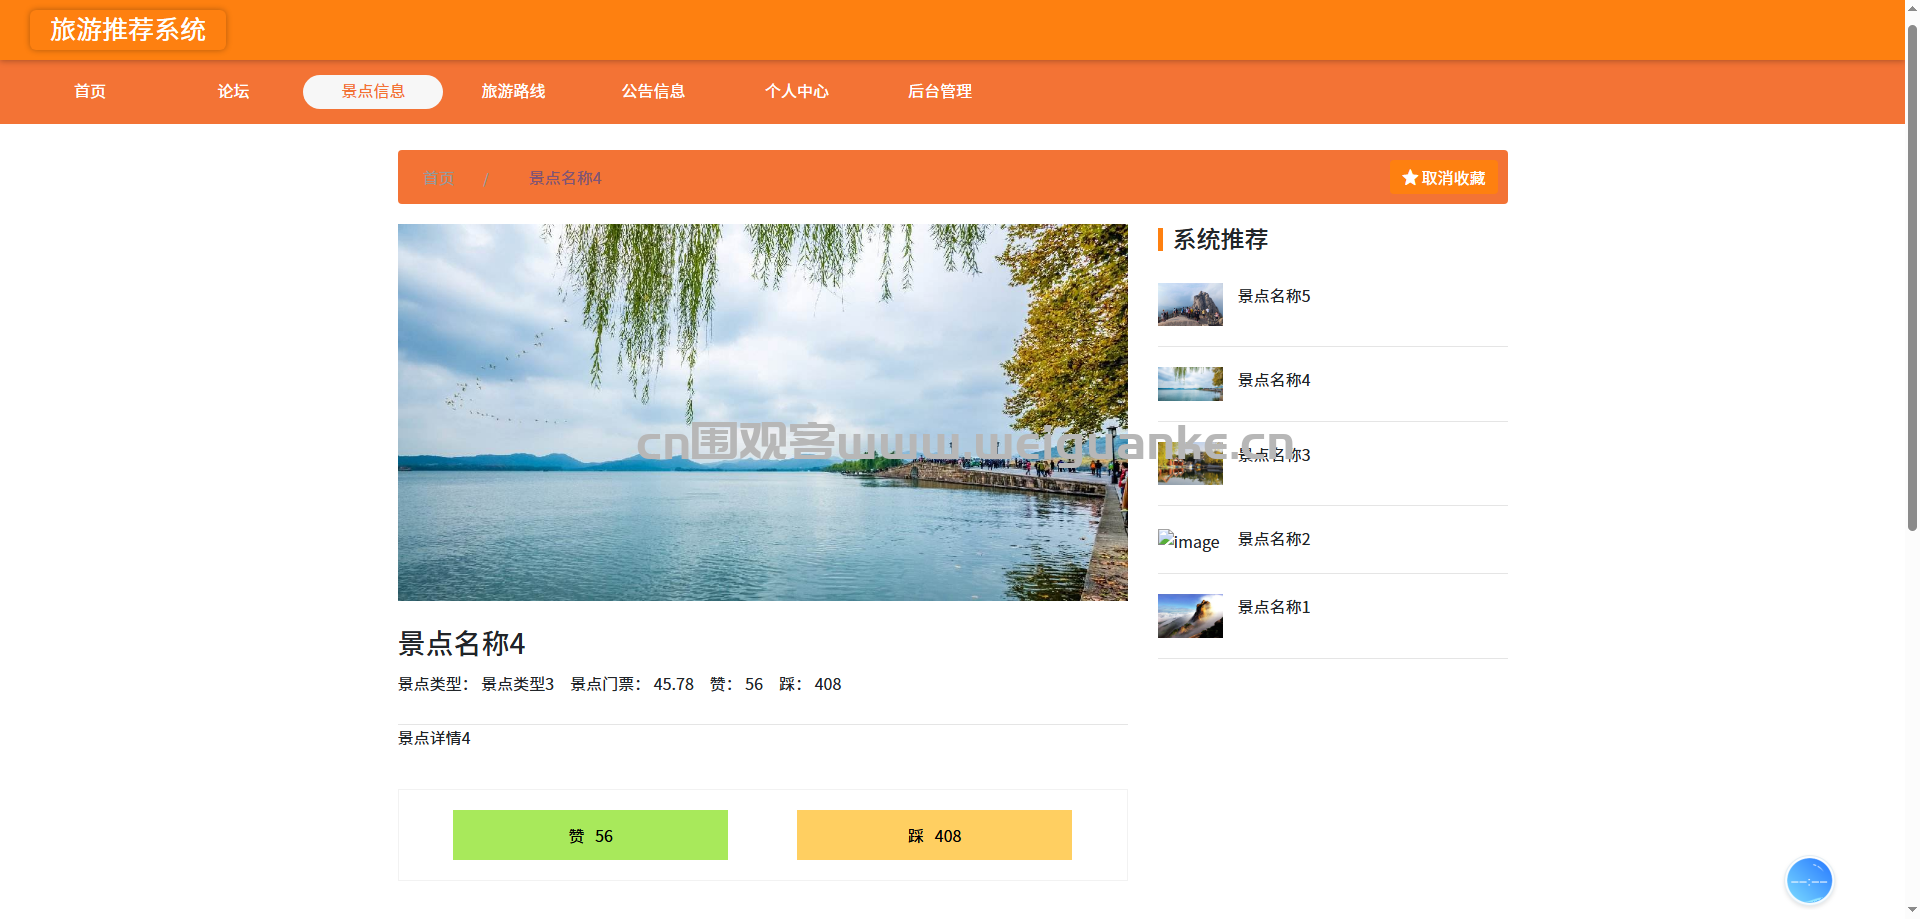Screen dimensions: 1920x919
Task: Click the 景点类型3 value
Action: click(x=518, y=684)
